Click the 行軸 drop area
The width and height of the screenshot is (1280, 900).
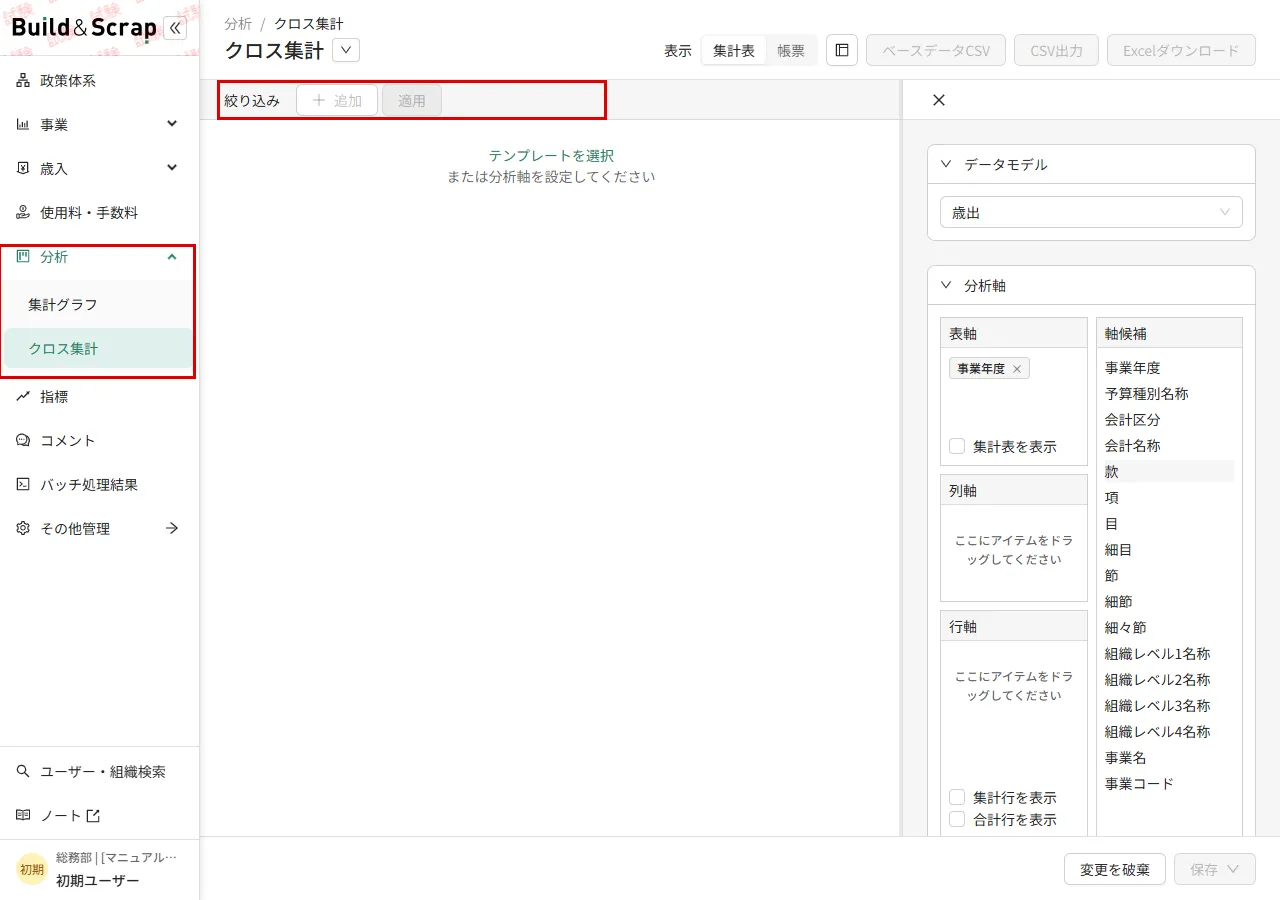pyautogui.click(x=1014, y=712)
